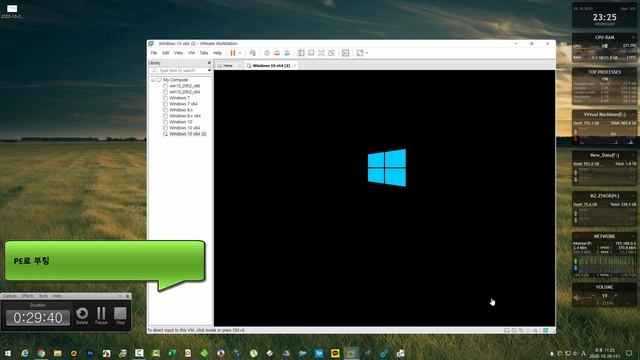
Task: Open Chrome from the taskbar
Action: (x=41, y=353)
